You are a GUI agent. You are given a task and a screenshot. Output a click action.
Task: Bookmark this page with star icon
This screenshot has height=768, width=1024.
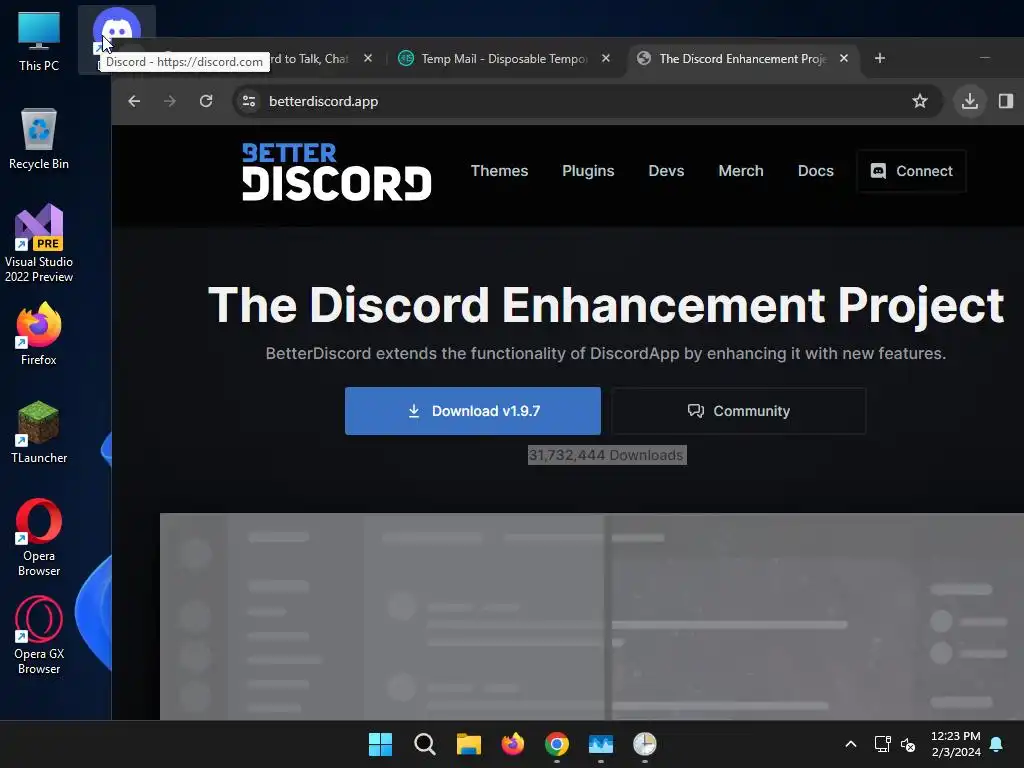(920, 101)
